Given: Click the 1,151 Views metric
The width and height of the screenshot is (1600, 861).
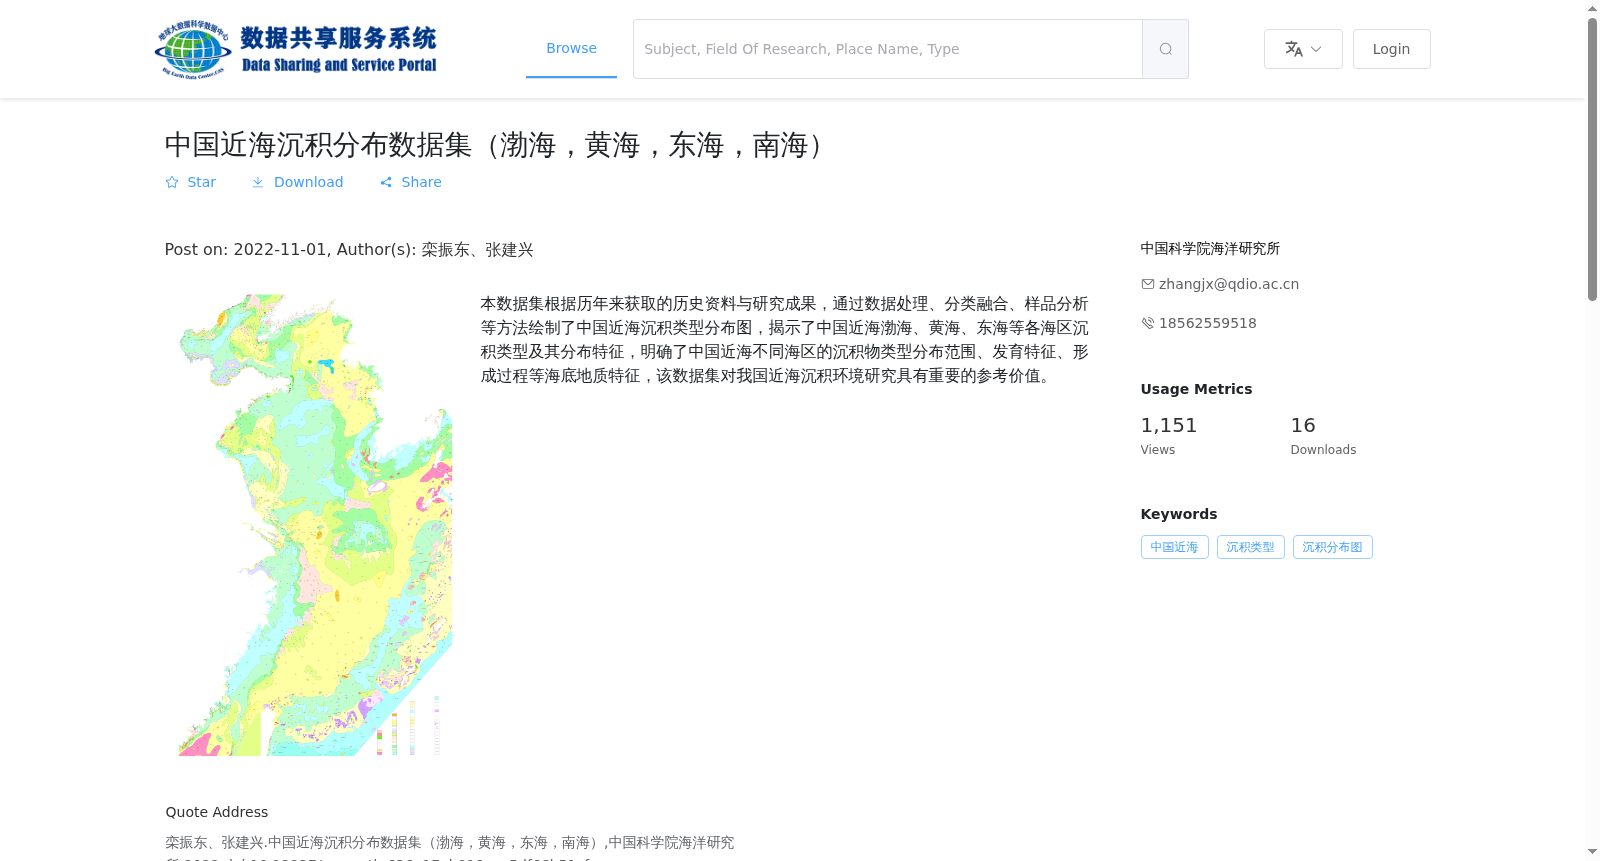Looking at the screenshot, I should [x=1168, y=436].
